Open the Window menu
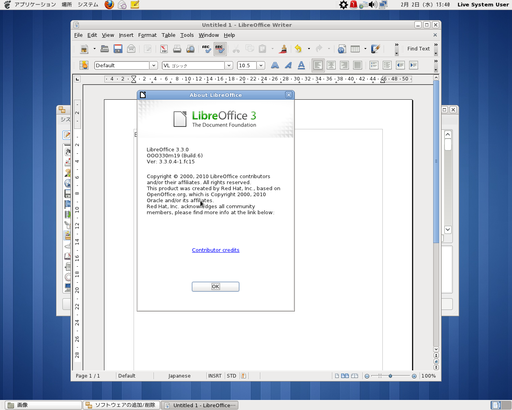Screen dimensions: 512x410 click(x=209, y=35)
